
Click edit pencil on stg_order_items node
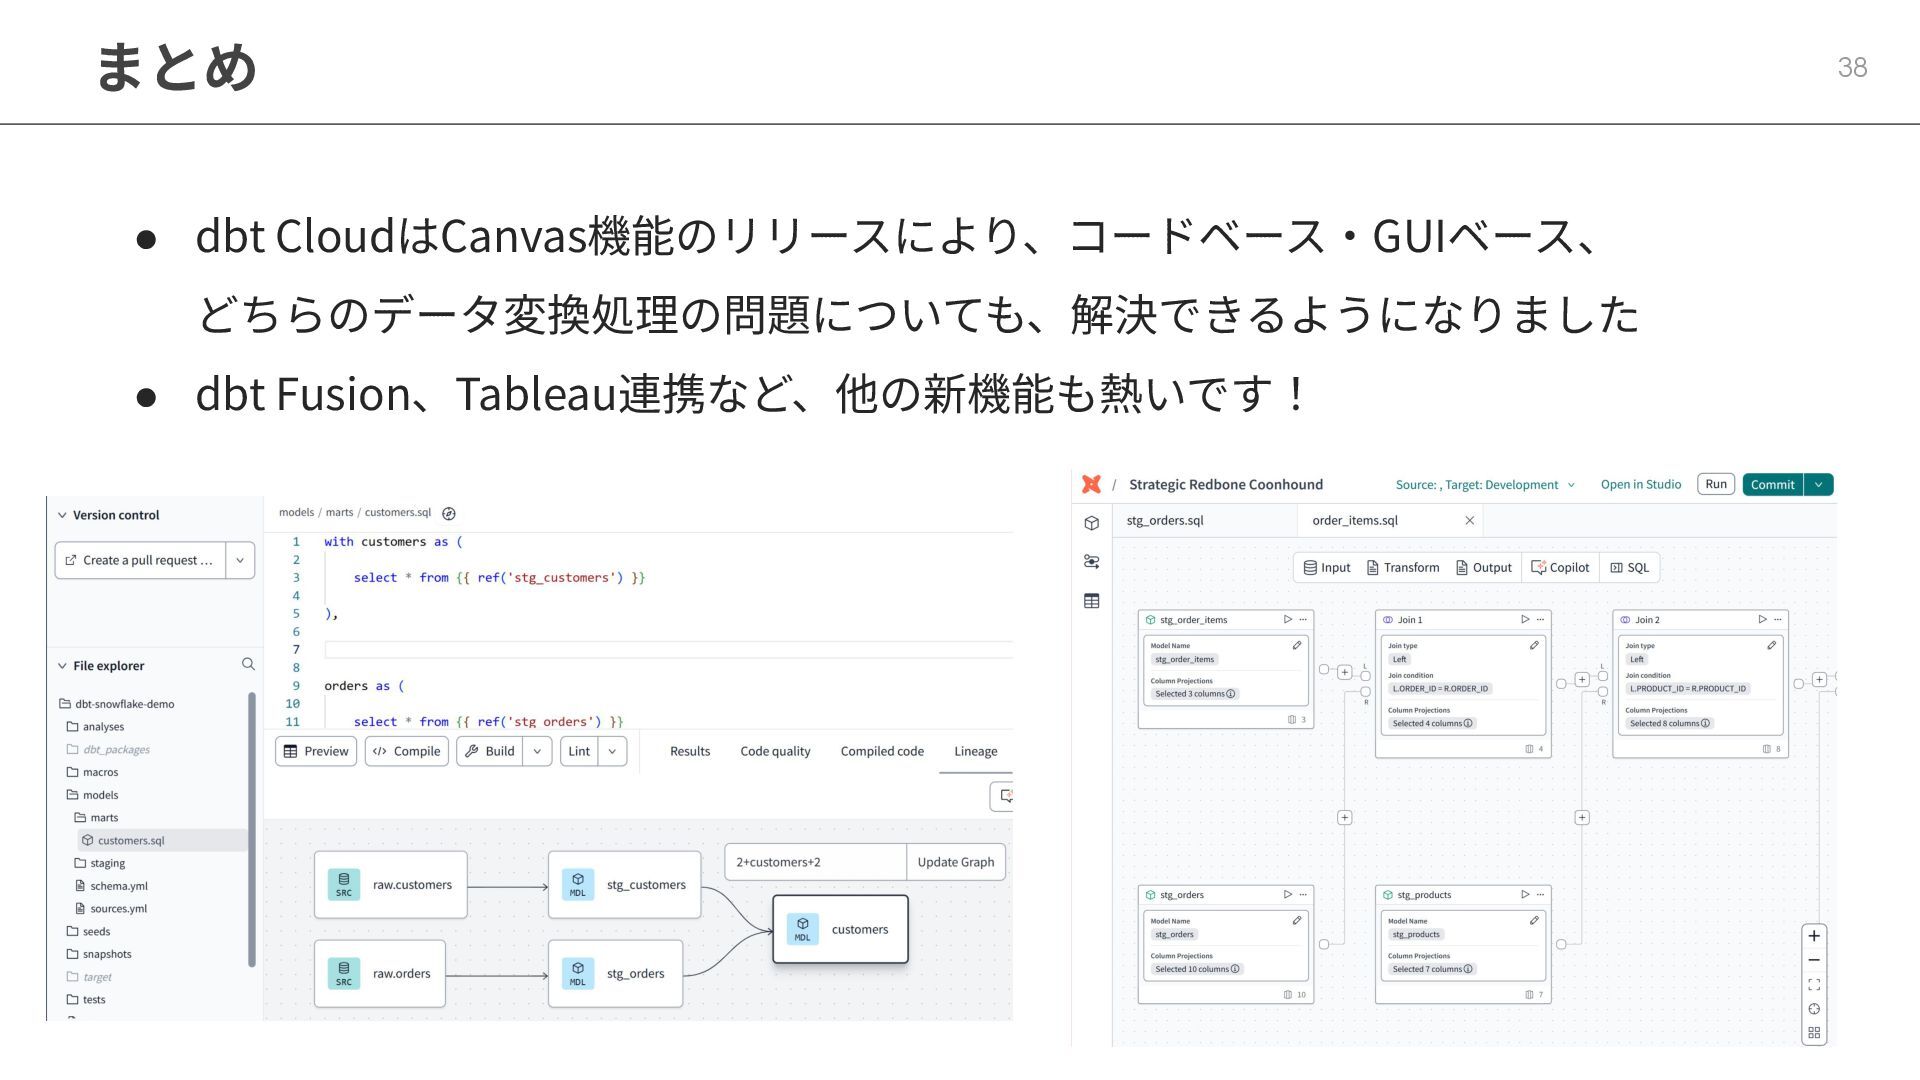[1297, 645]
